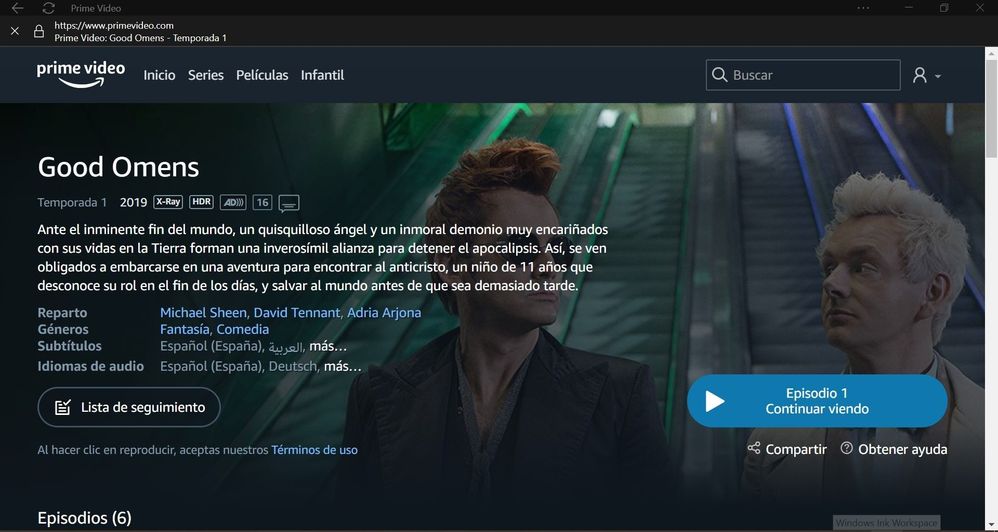
Task: Click the subtitles speech bubble badge
Action: (x=289, y=204)
